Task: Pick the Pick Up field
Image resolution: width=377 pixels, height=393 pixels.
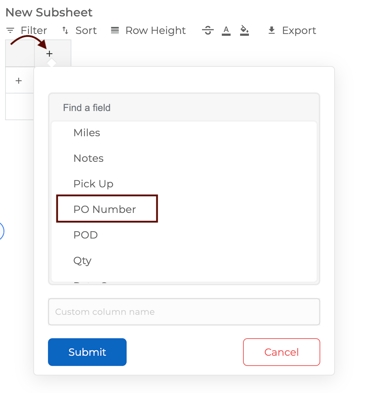Action: (x=184, y=184)
